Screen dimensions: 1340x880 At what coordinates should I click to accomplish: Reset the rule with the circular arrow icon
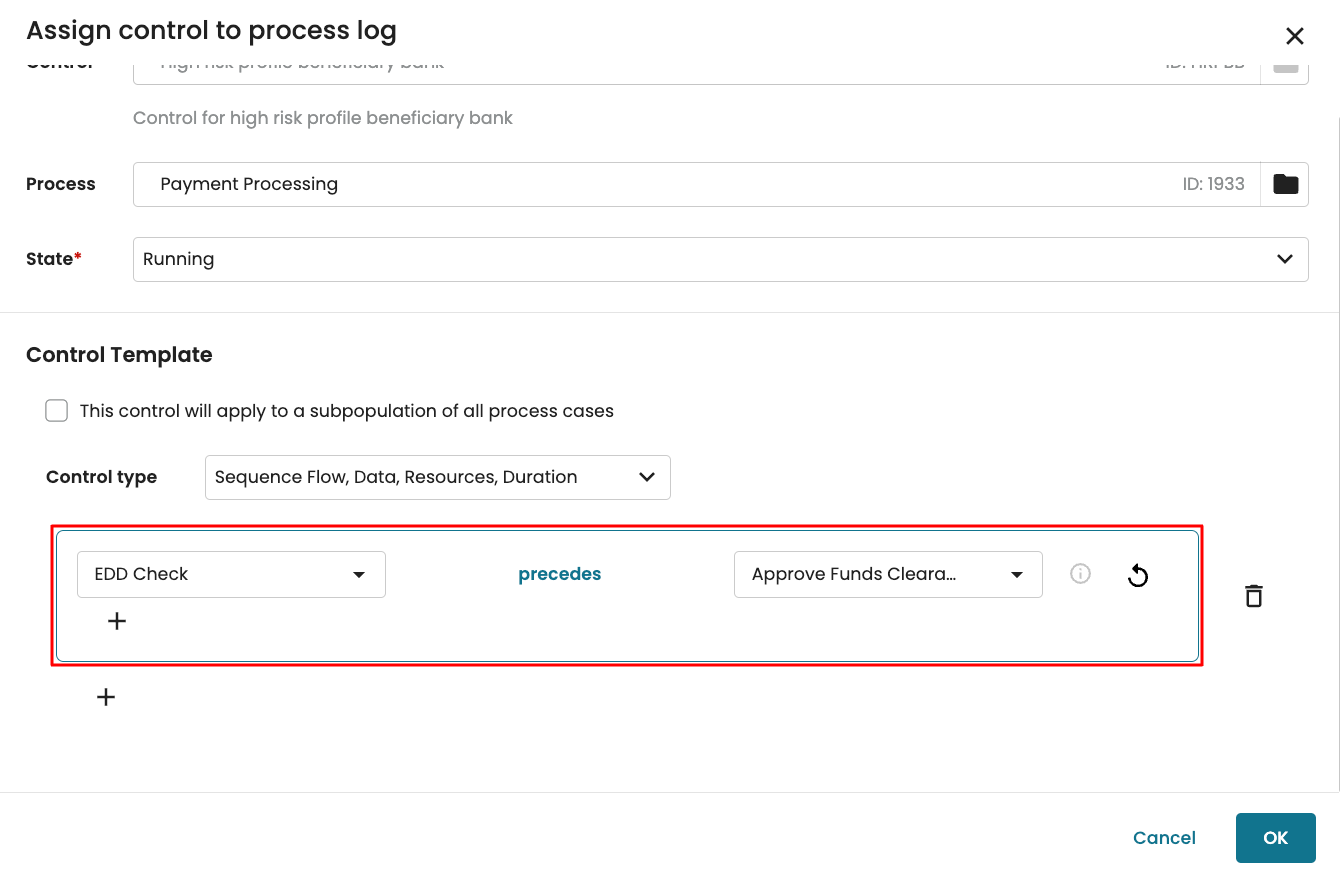click(1138, 575)
